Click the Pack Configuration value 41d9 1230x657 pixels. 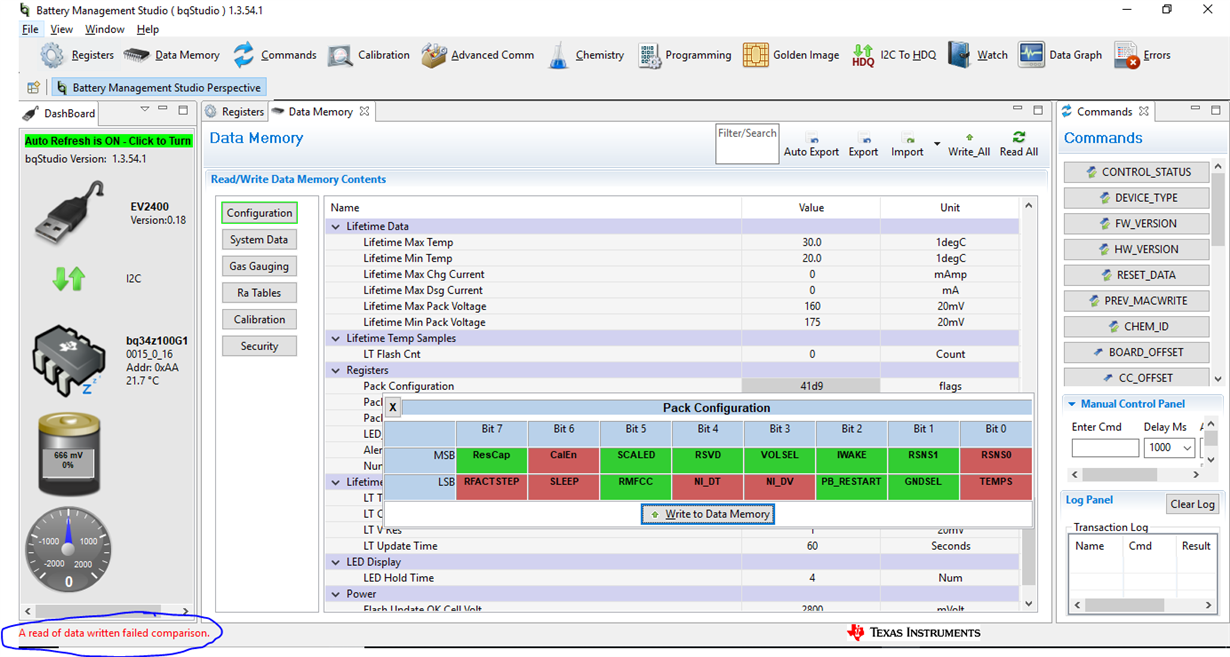pyautogui.click(x=811, y=386)
